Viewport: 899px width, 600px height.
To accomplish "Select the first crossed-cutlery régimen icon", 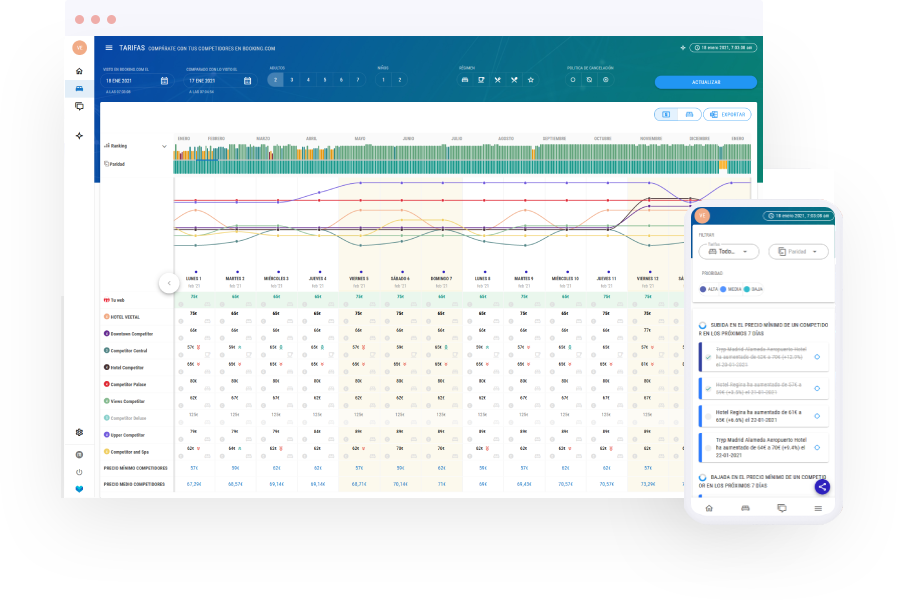I will click(x=498, y=80).
